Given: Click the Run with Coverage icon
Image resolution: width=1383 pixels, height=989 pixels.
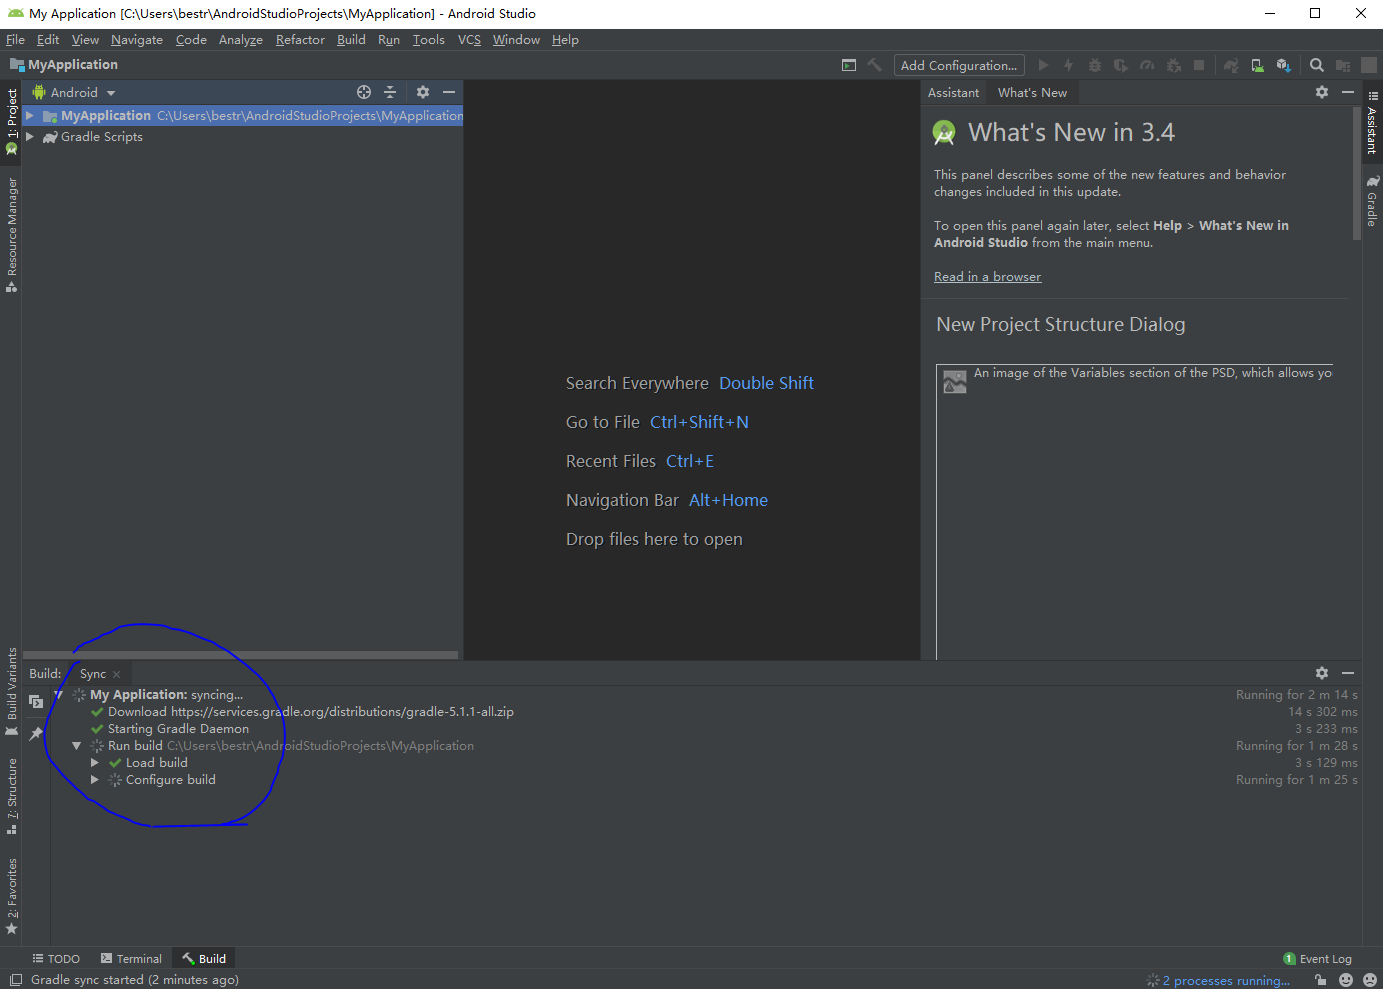Looking at the screenshot, I should [x=1121, y=65].
